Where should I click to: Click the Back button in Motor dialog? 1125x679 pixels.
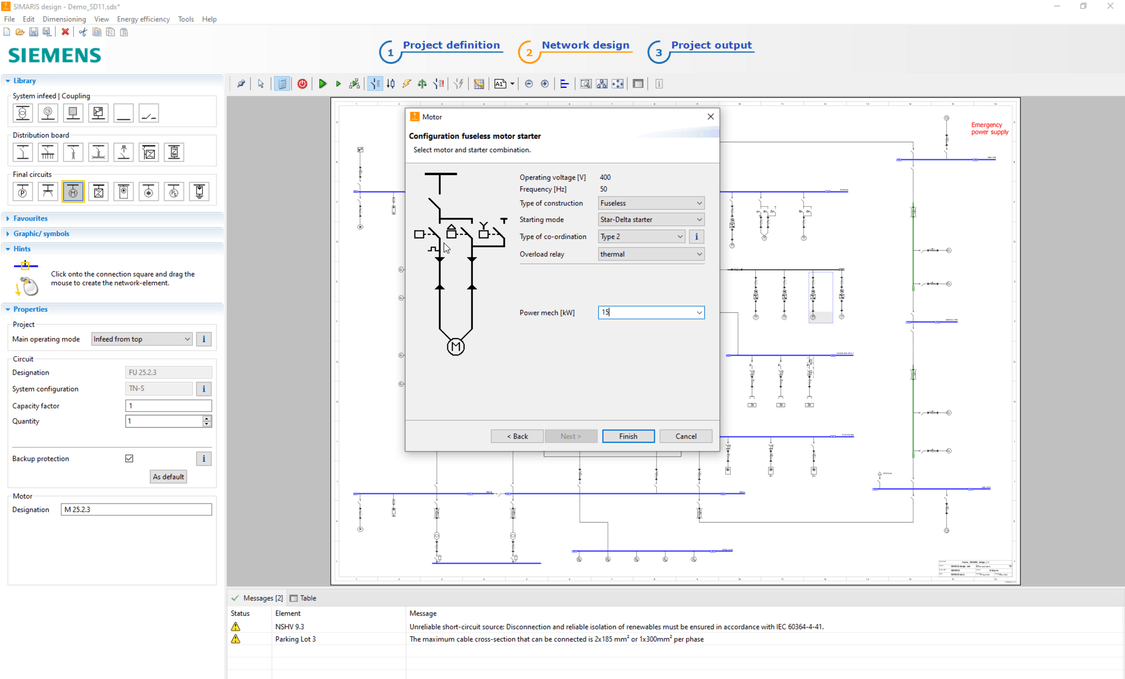(517, 436)
